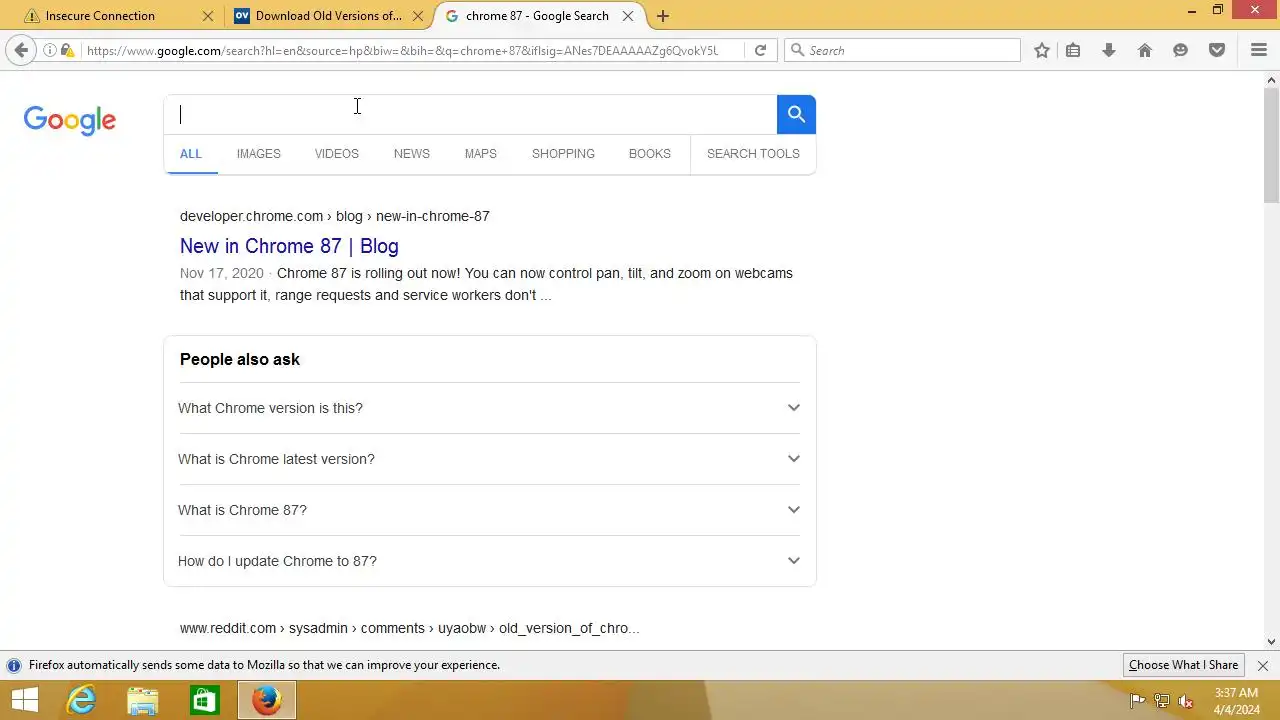
Task: Open Windows Start button
Action: coord(24,700)
